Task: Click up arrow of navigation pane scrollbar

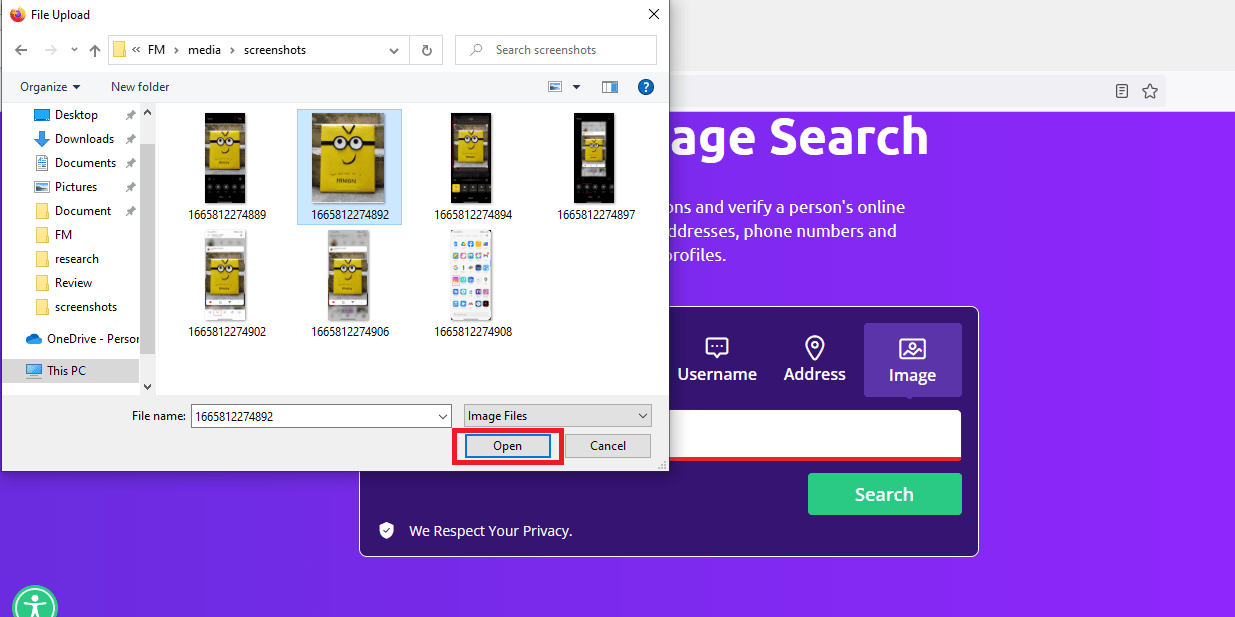Action: [148, 112]
